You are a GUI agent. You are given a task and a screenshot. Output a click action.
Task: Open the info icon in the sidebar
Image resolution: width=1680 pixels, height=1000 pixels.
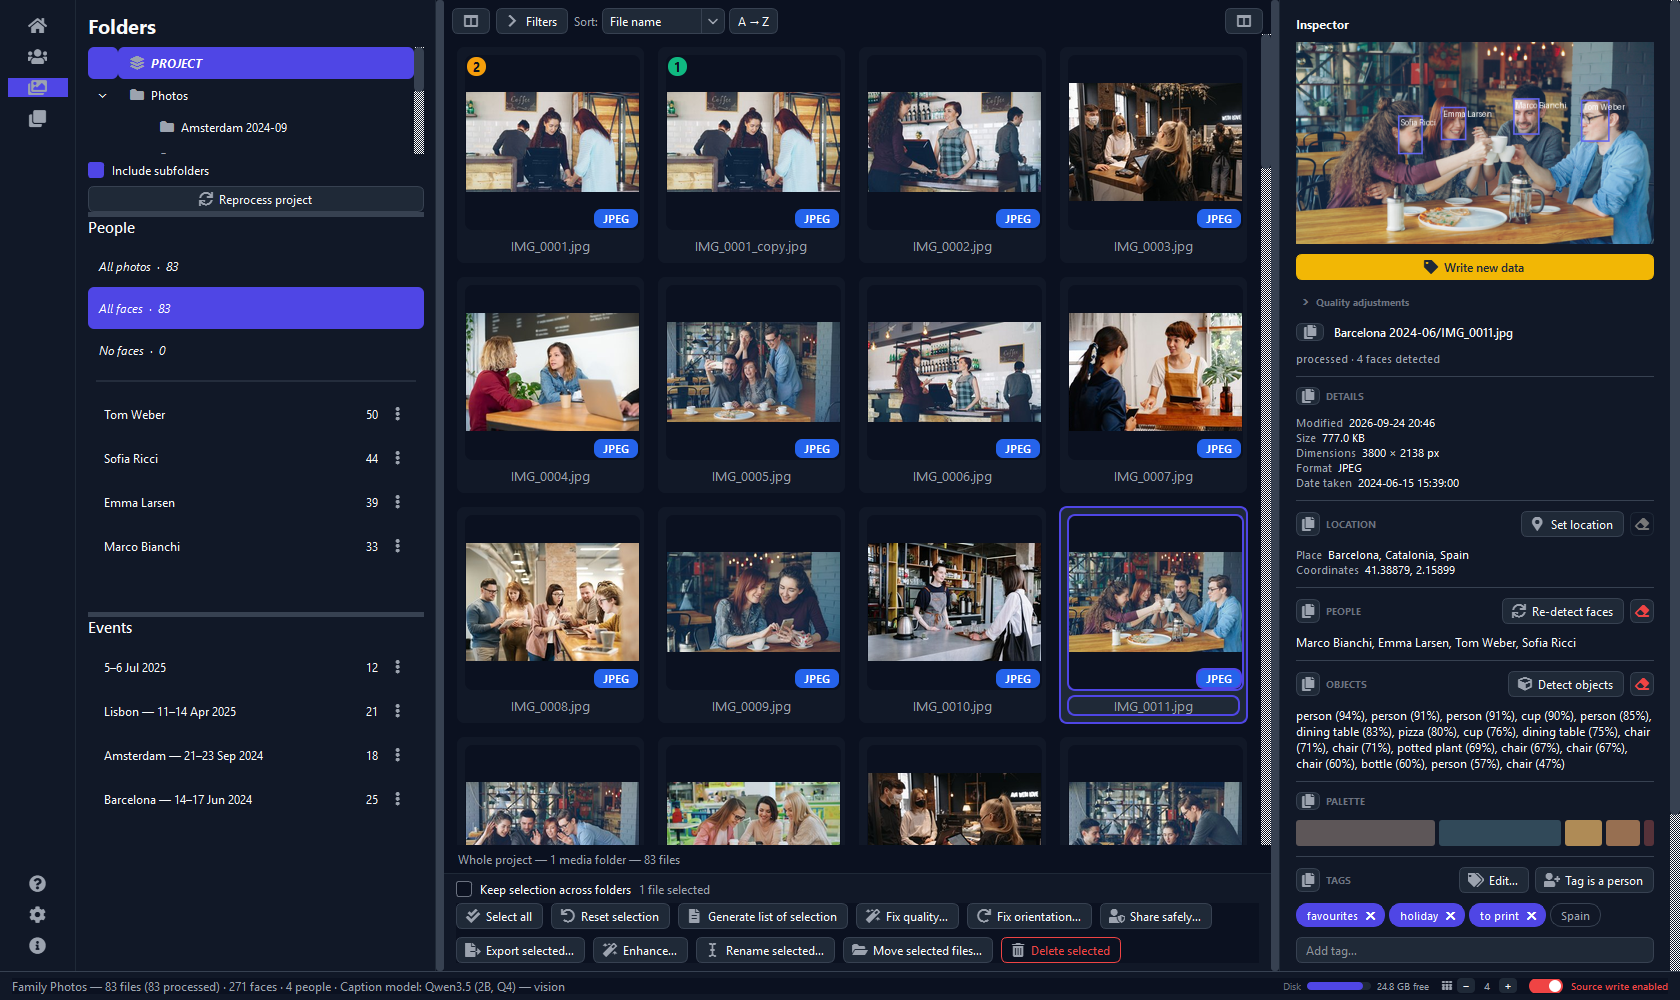coord(37,946)
